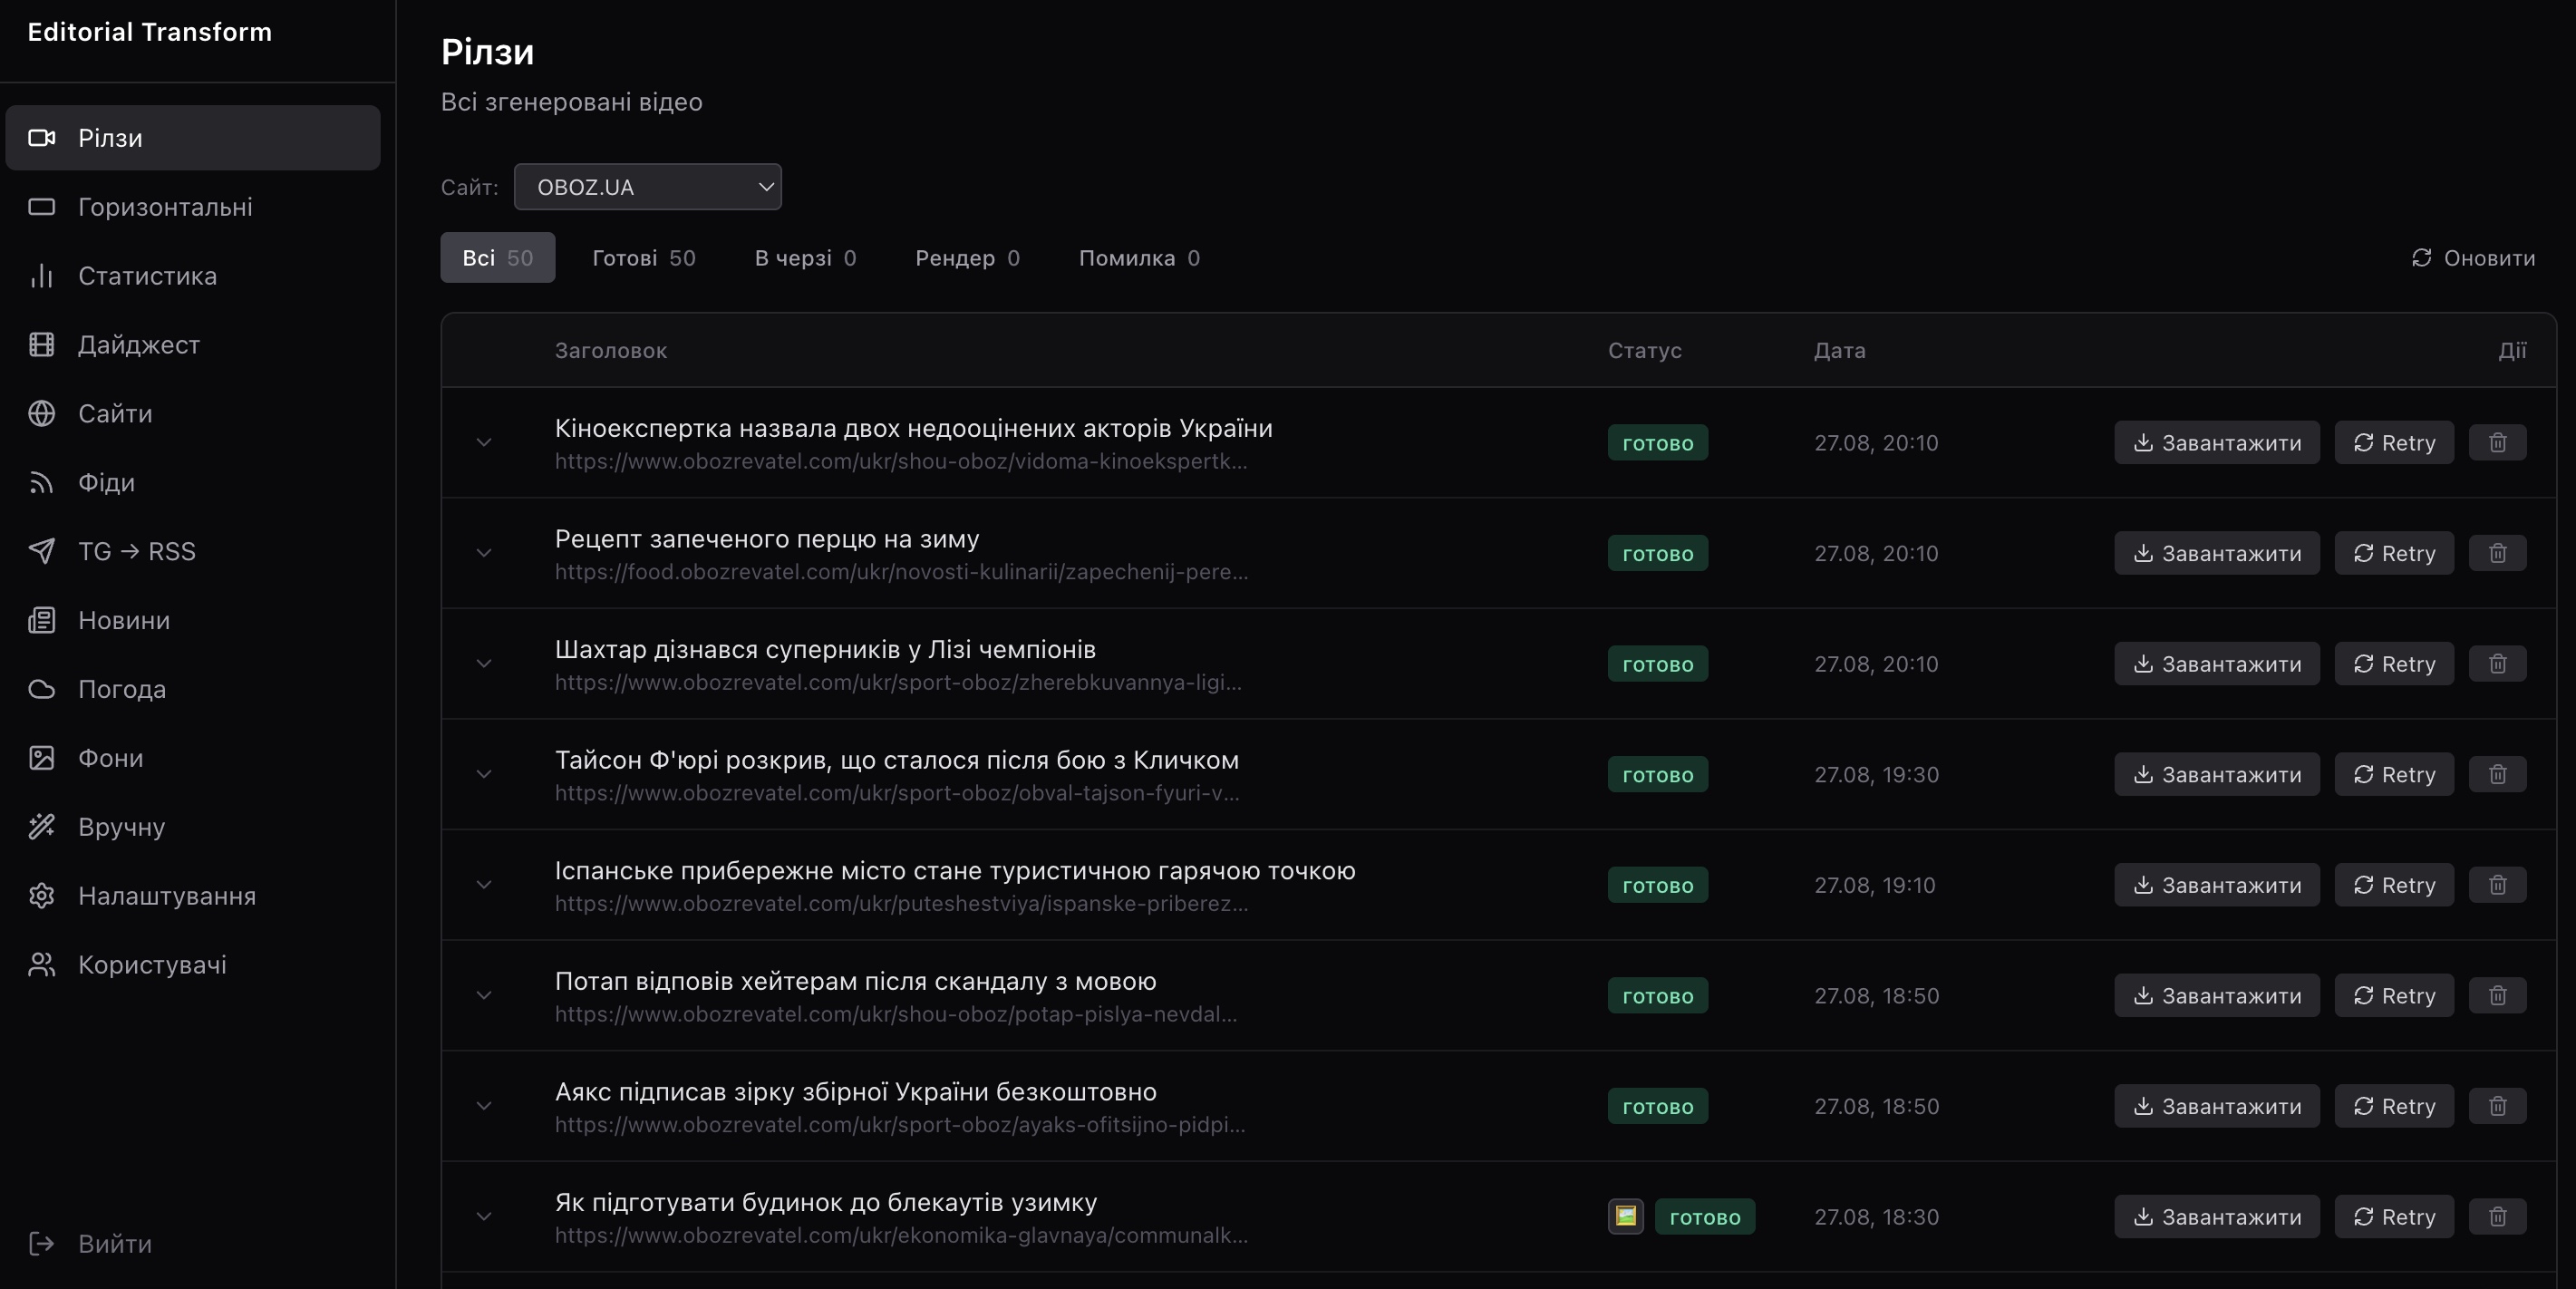Screen dimensions: 2576x1289
Task: Retry the Аякс підписав зірку reel
Action: pyautogui.click(x=2394, y=1106)
